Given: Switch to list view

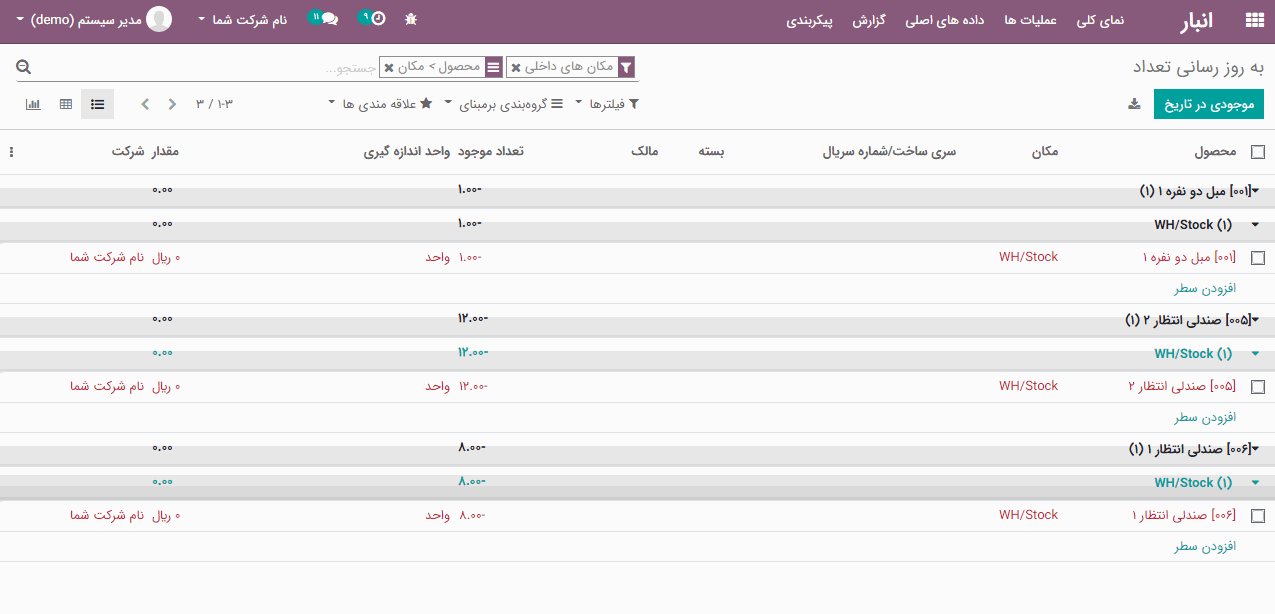Looking at the screenshot, I should pos(97,104).
